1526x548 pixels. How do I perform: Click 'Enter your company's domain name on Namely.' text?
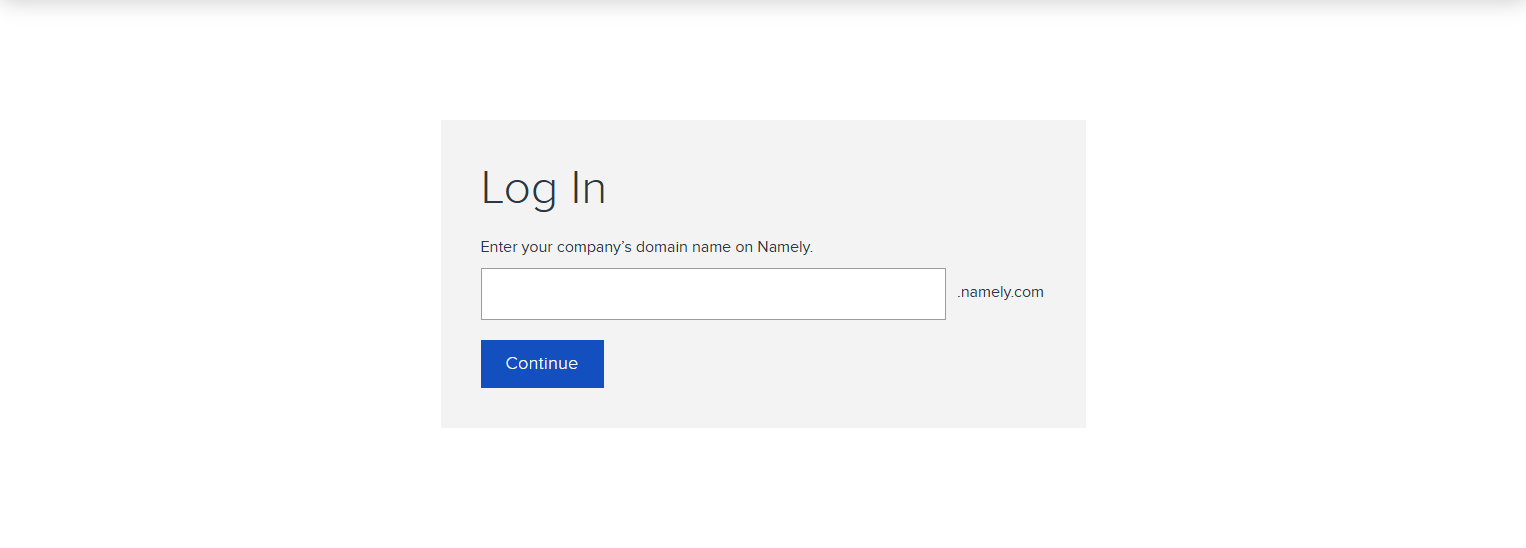(x=646, y=247)
